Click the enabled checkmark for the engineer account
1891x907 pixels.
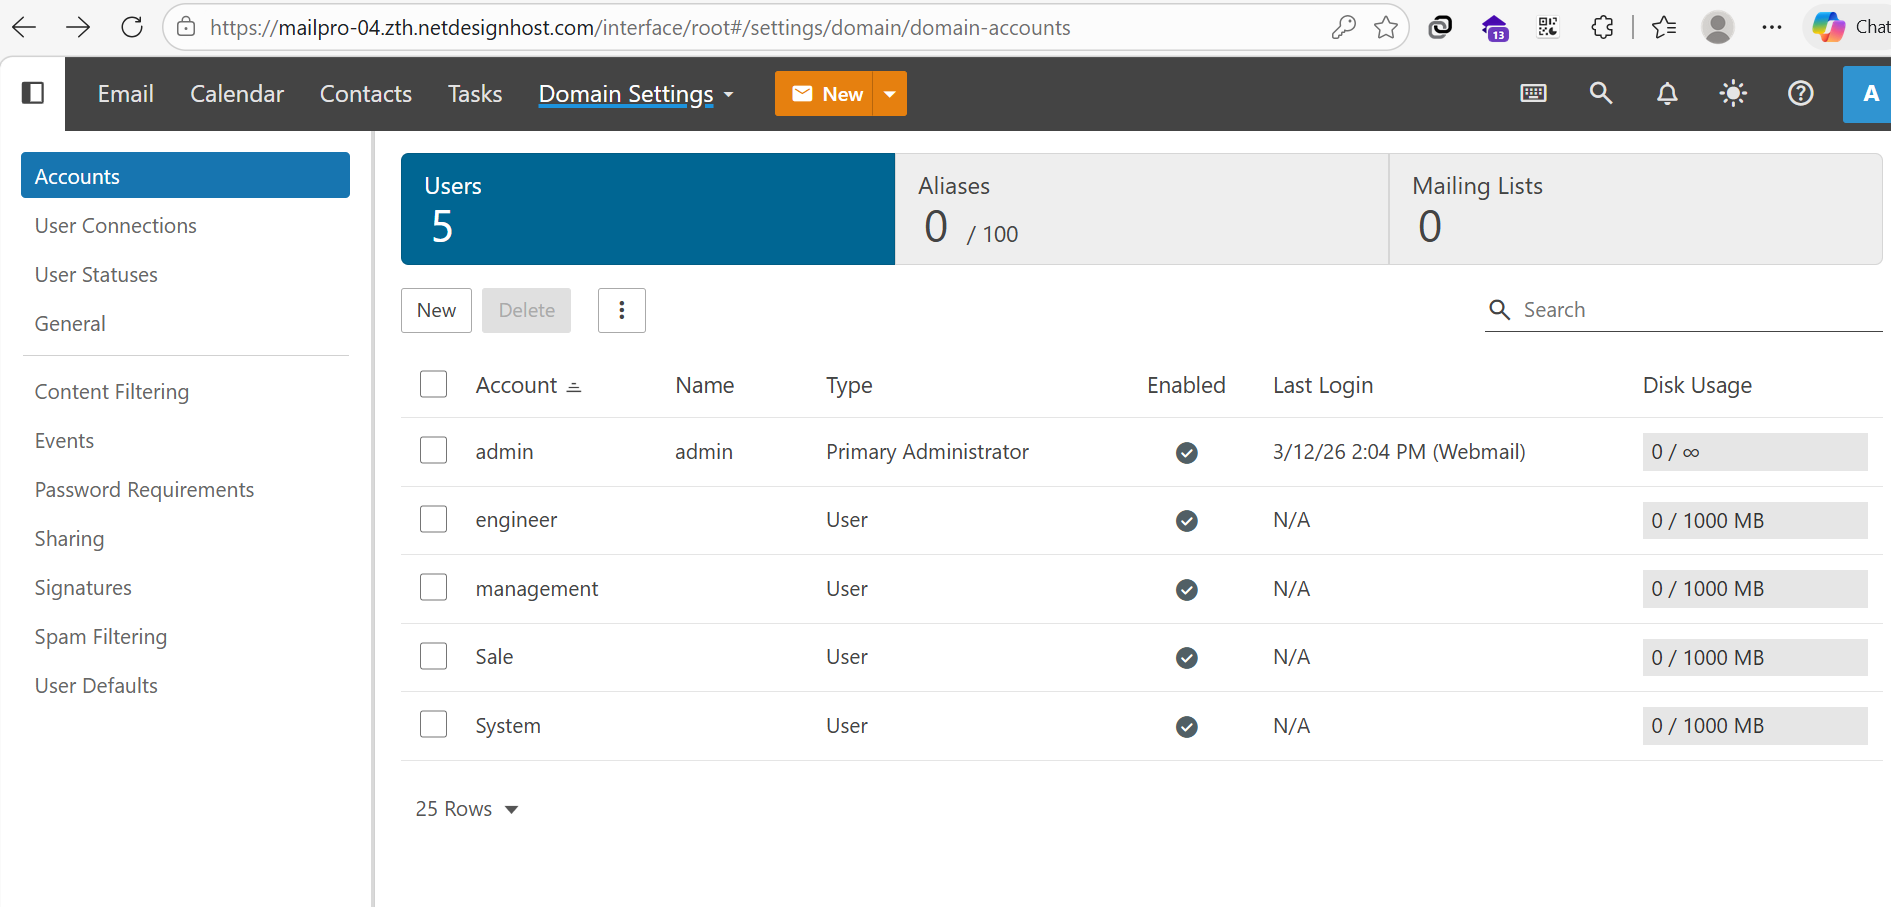[x=1187, y=521]
